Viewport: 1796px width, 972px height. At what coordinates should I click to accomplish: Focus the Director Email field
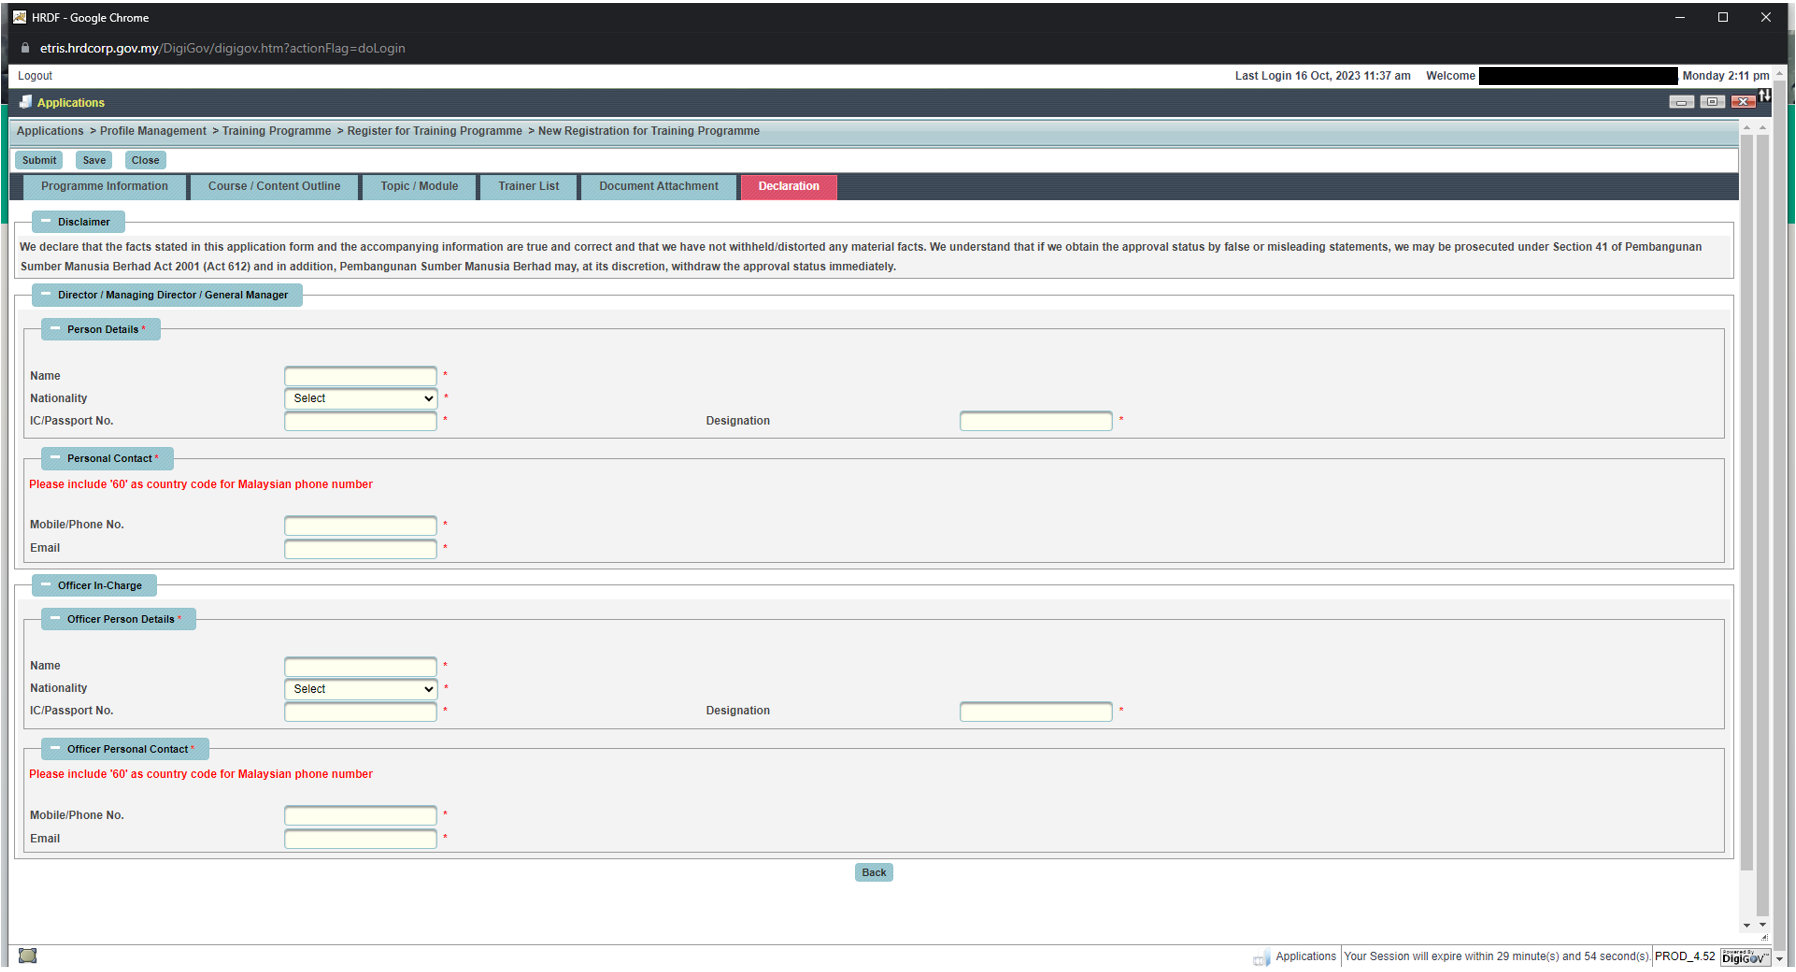(x=361, y=548)
